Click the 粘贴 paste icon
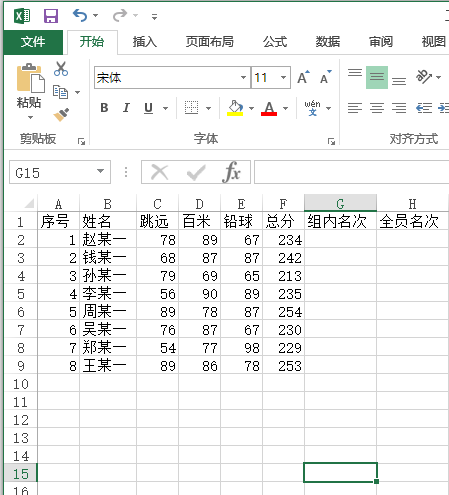 [30, 78]
